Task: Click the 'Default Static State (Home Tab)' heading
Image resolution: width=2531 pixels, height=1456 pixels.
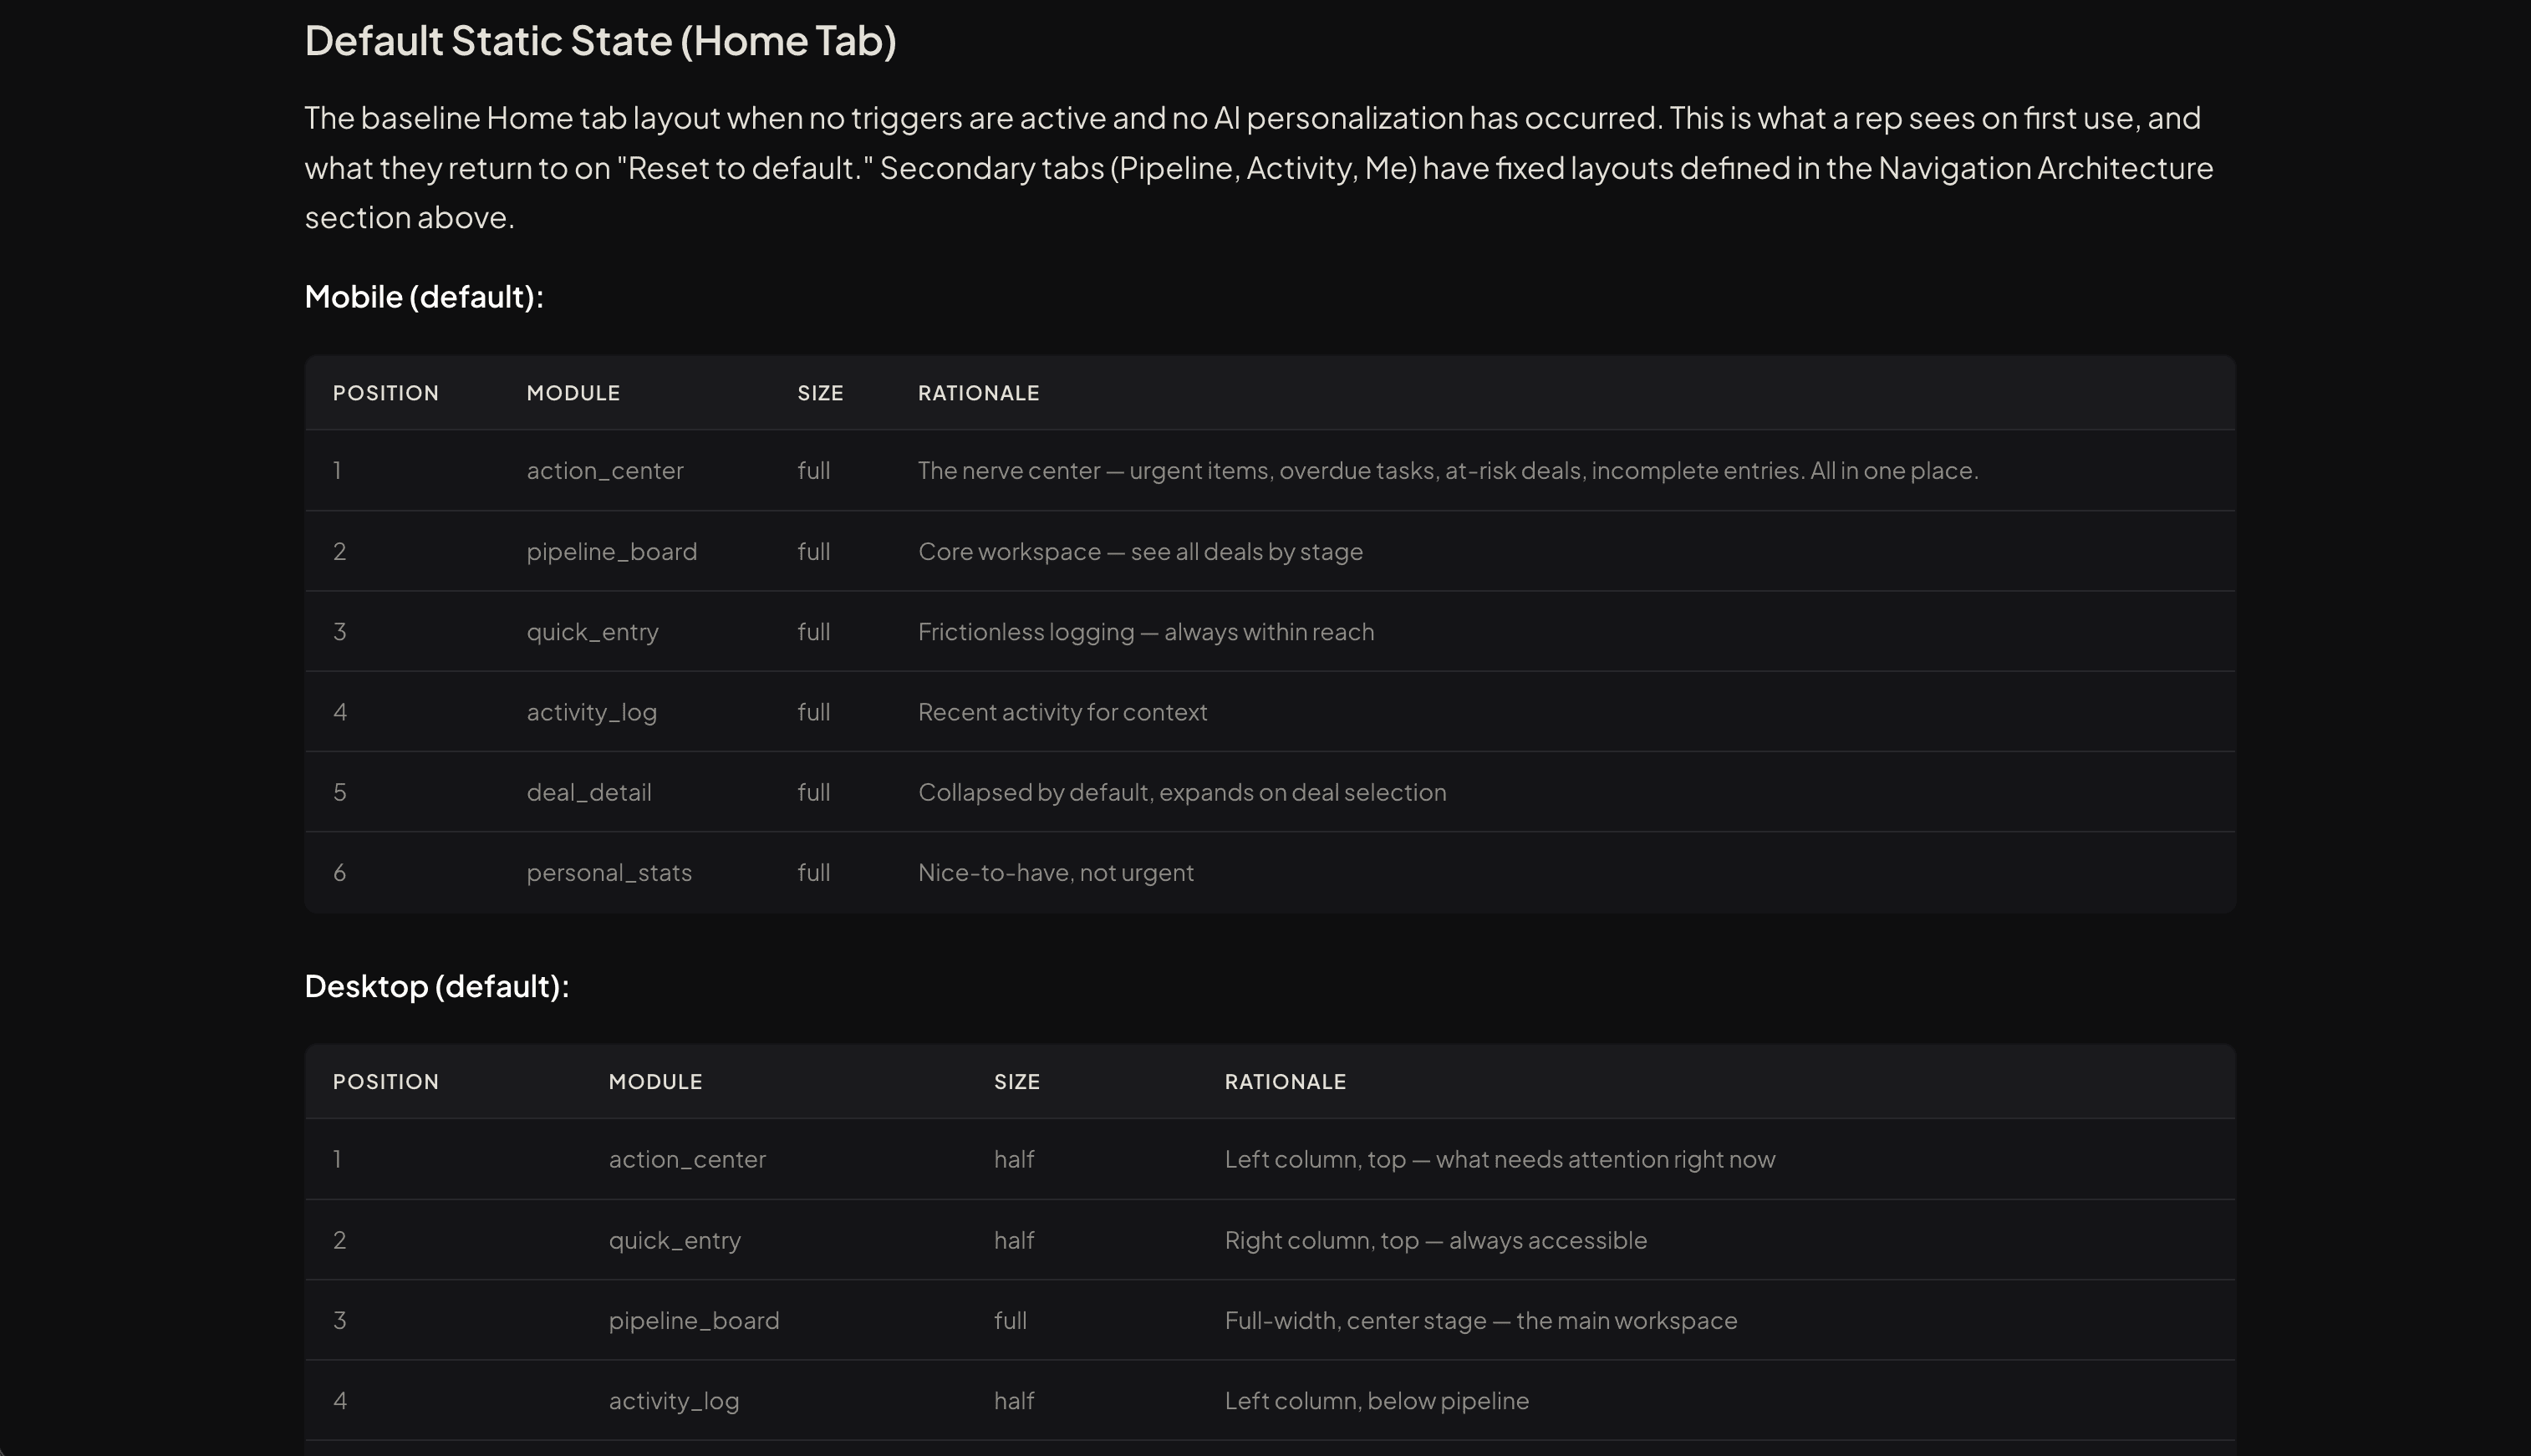Action: pos(600,41)
